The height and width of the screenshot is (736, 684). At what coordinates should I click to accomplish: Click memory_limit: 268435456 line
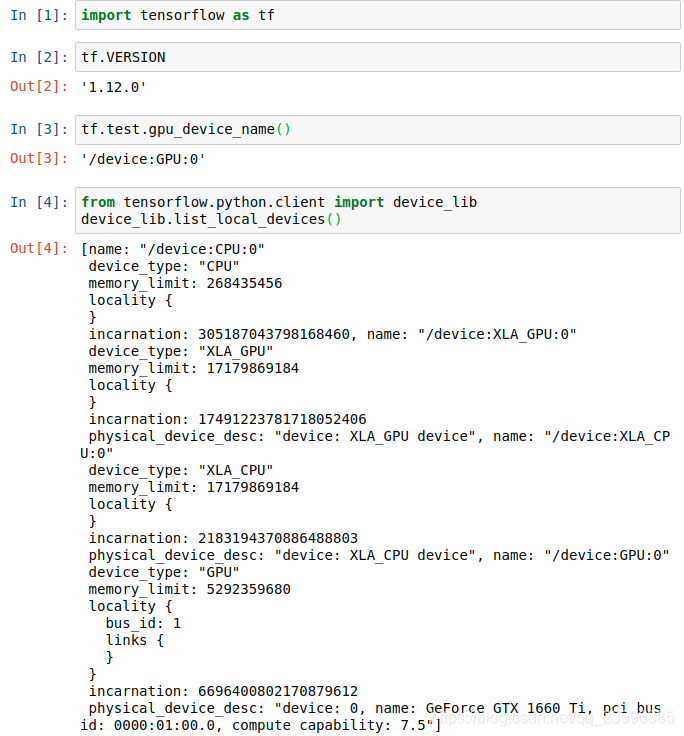pos(185,283)
